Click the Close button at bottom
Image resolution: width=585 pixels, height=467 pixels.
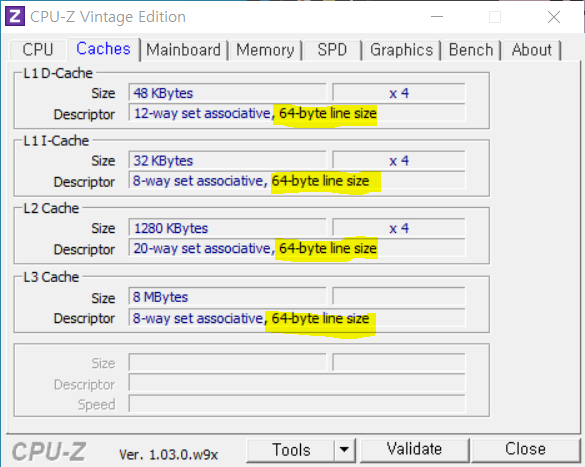pyautogui.click(x=525, y=449)
